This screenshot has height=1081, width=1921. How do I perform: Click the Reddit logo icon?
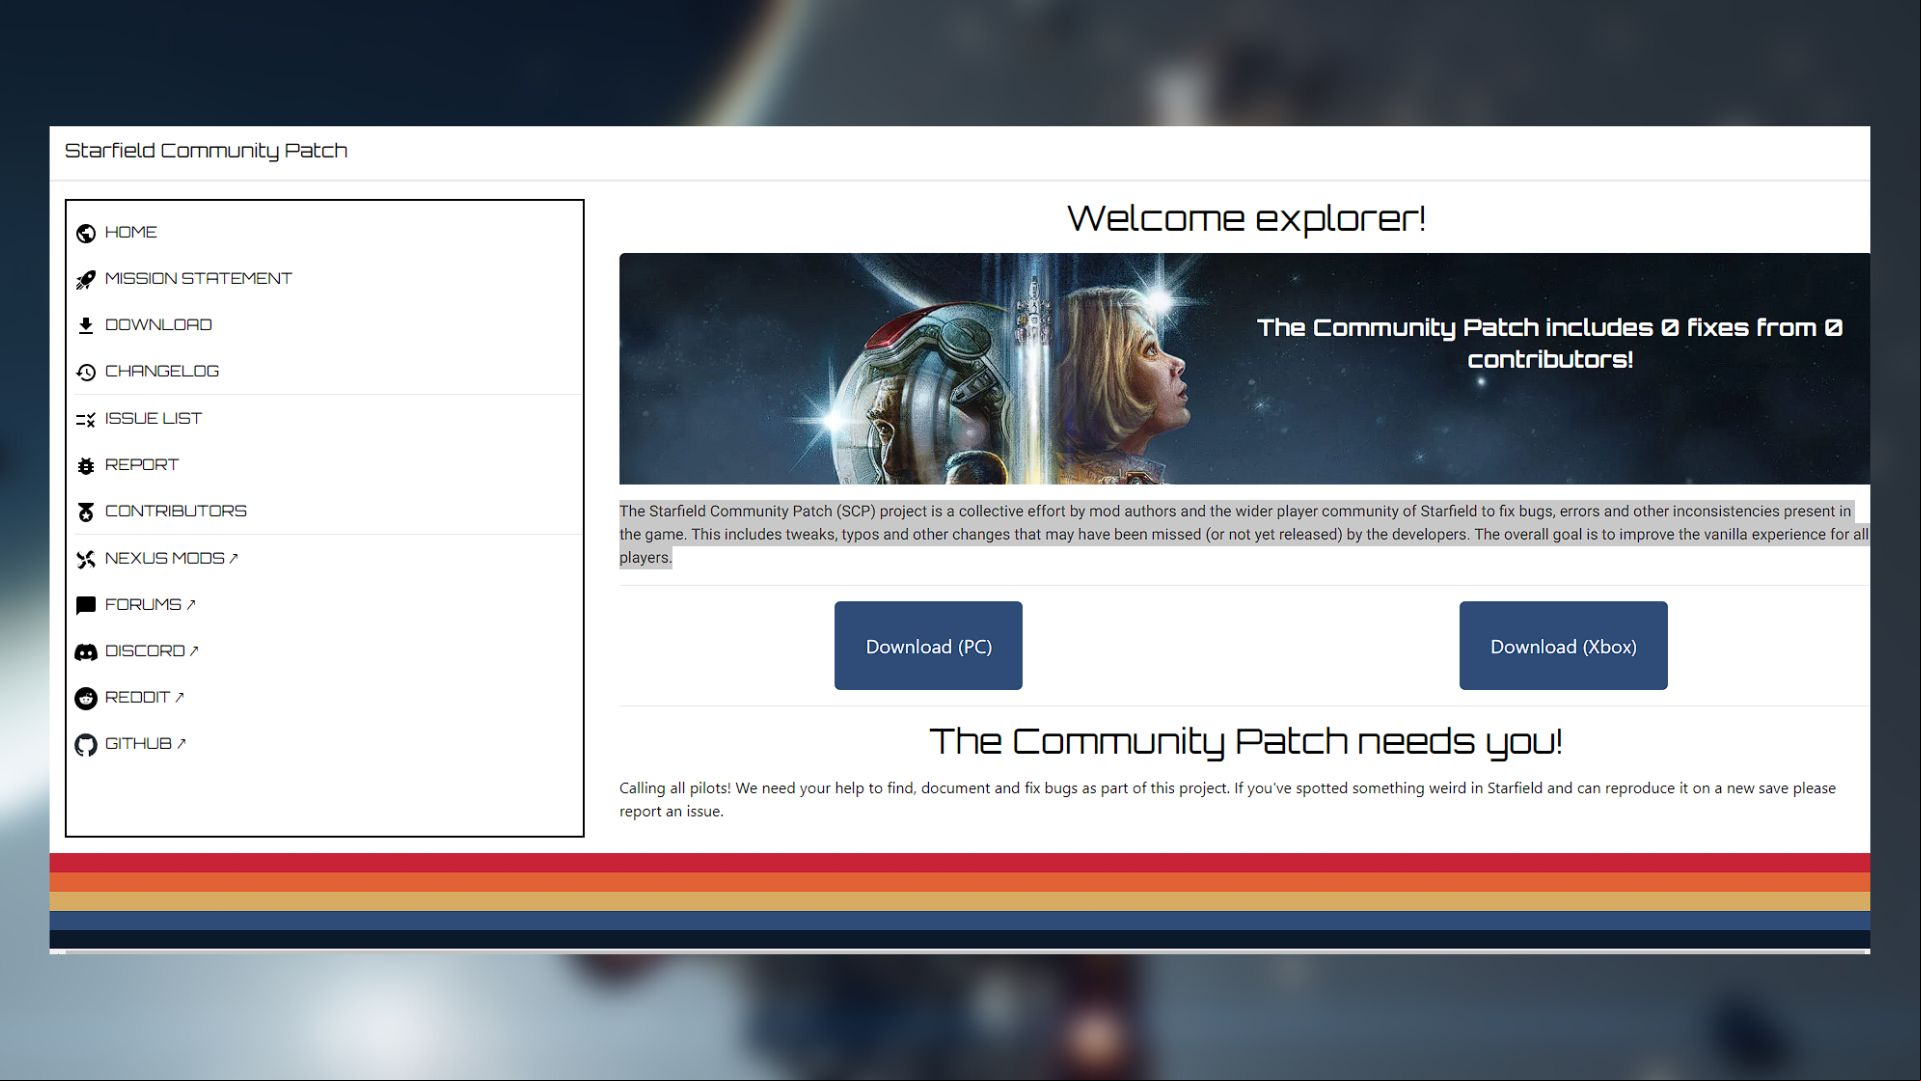coord(86,698)
